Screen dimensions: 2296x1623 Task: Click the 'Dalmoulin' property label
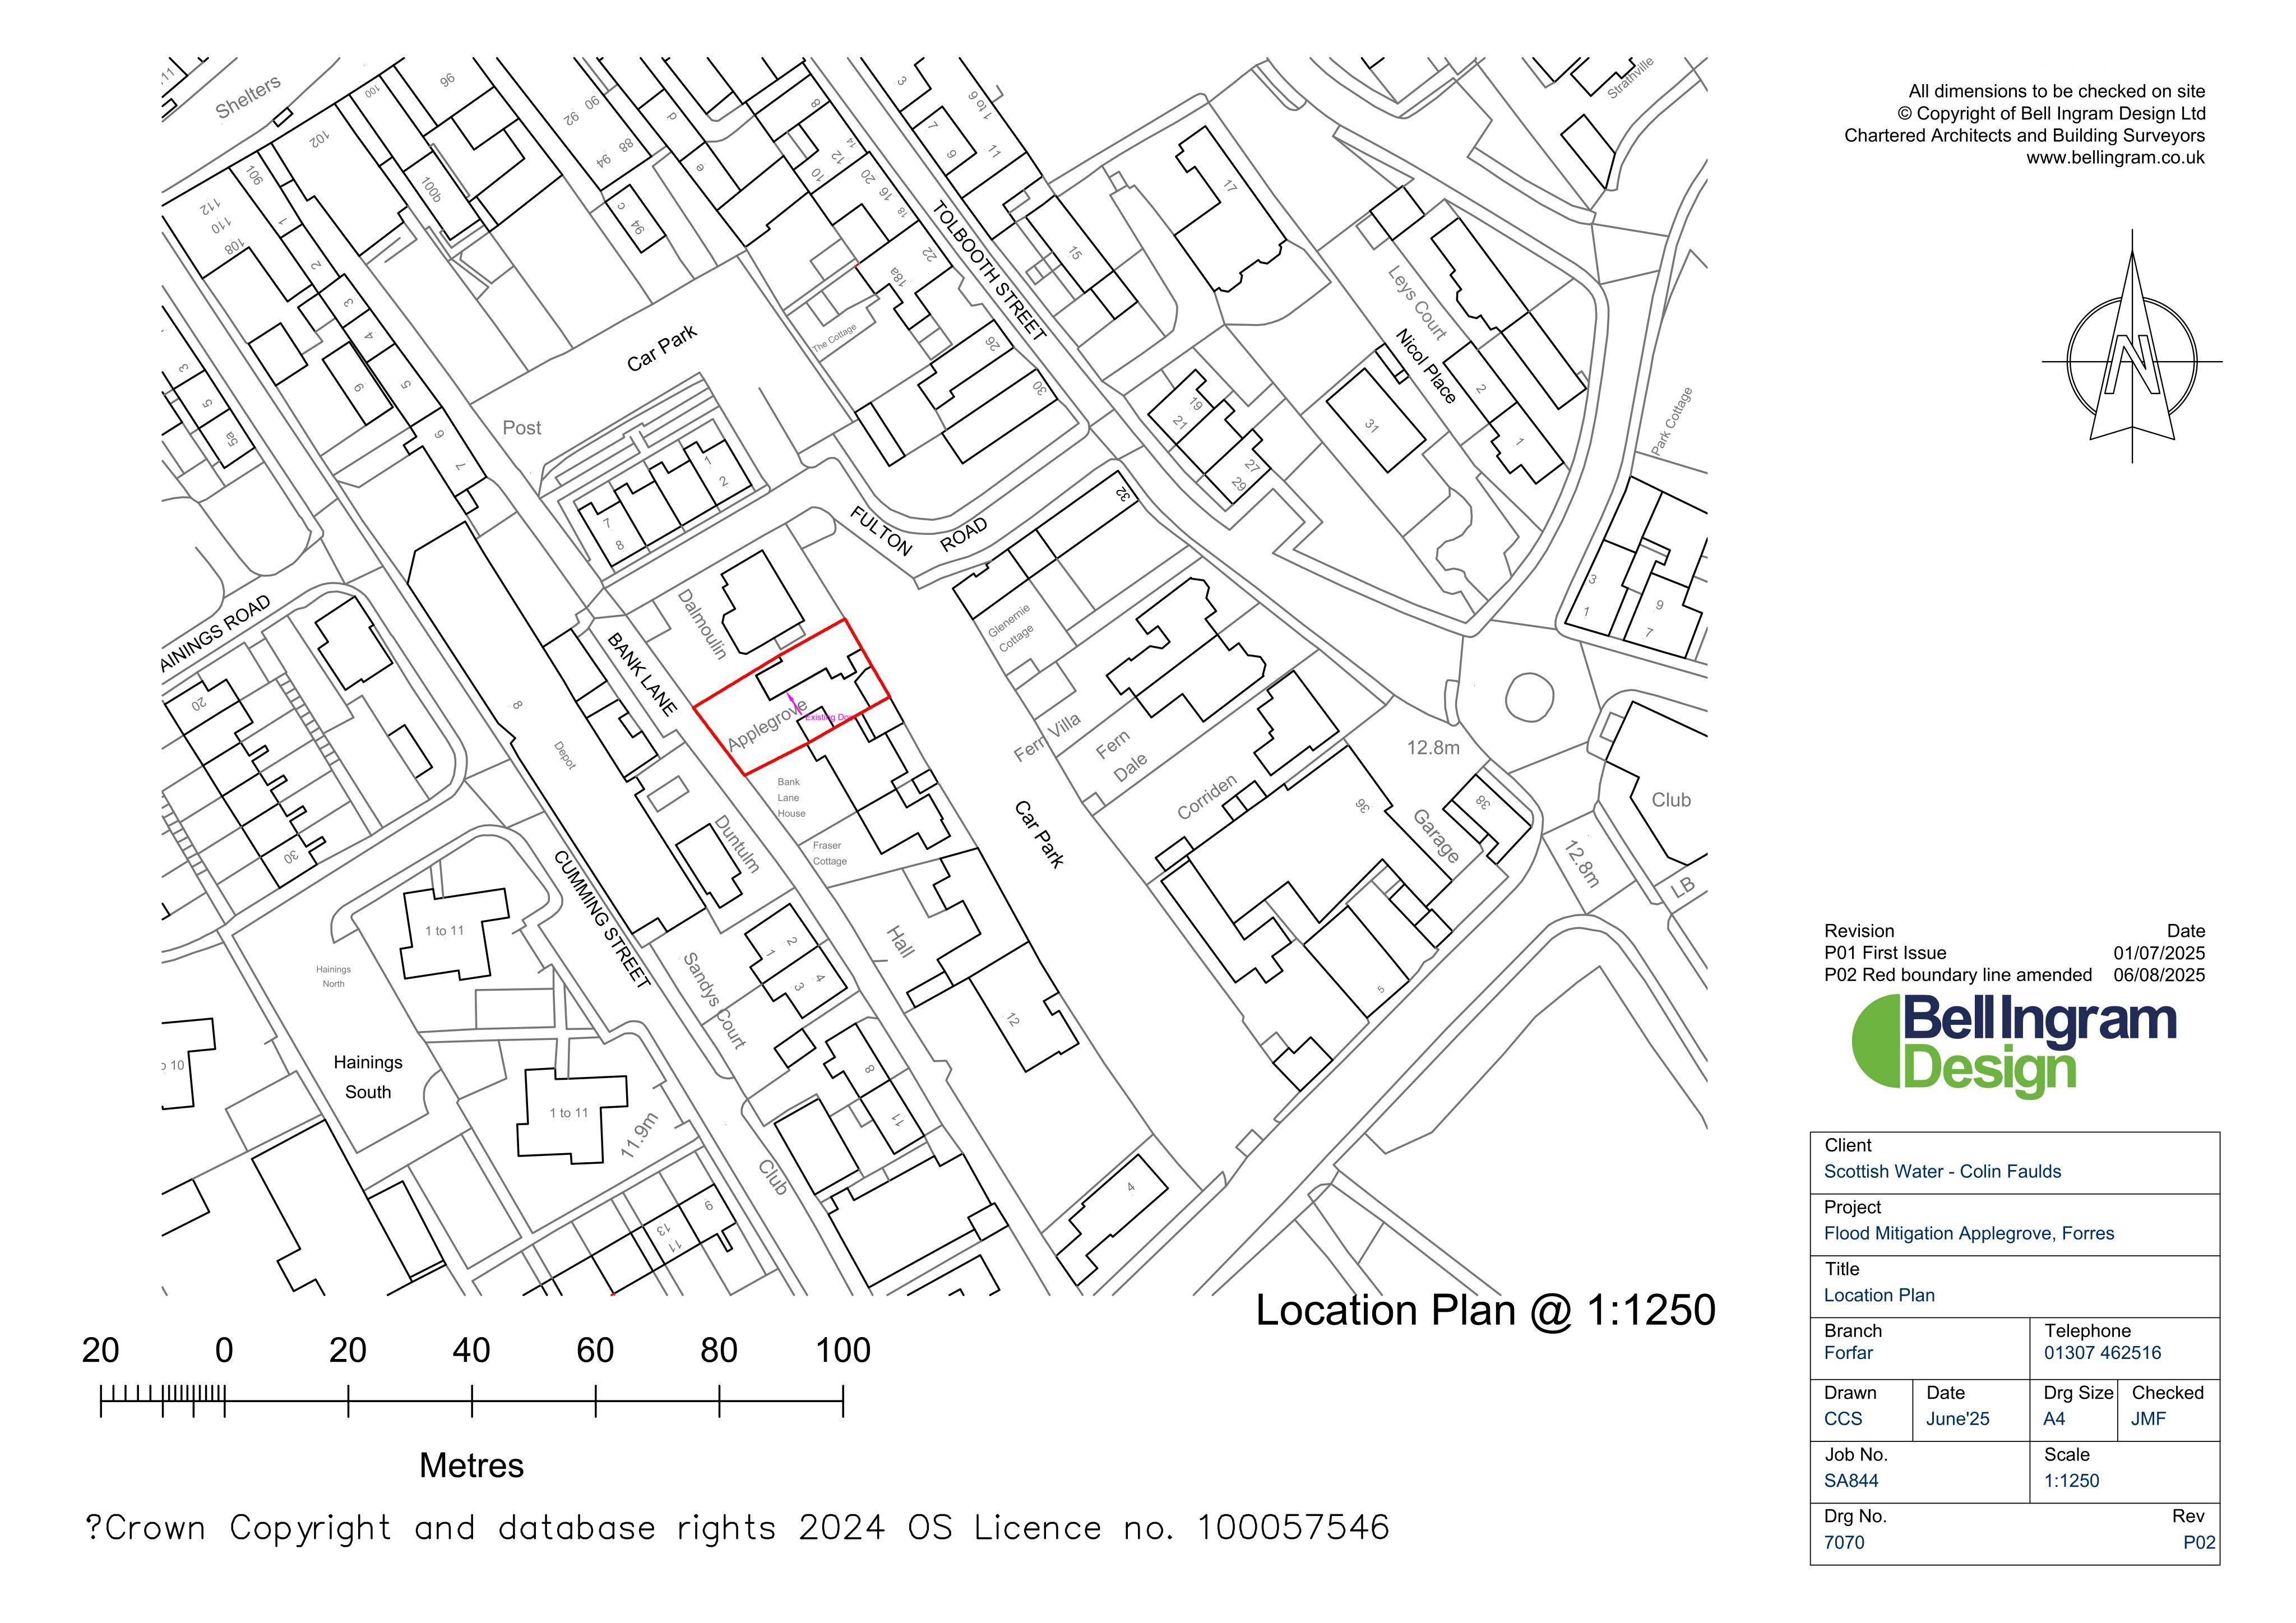tap(702, 624)
